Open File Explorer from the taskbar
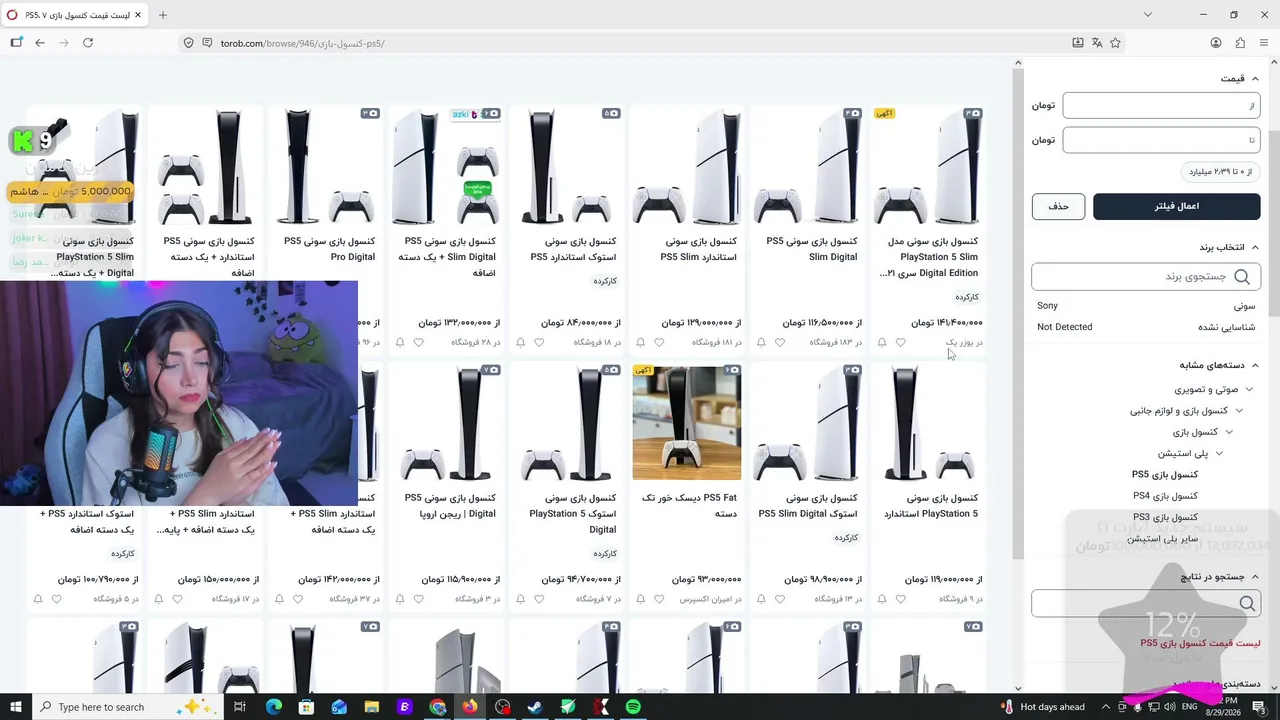This screenshot has height=720, width=1280. pyautogui.click(x=372, y=707)
